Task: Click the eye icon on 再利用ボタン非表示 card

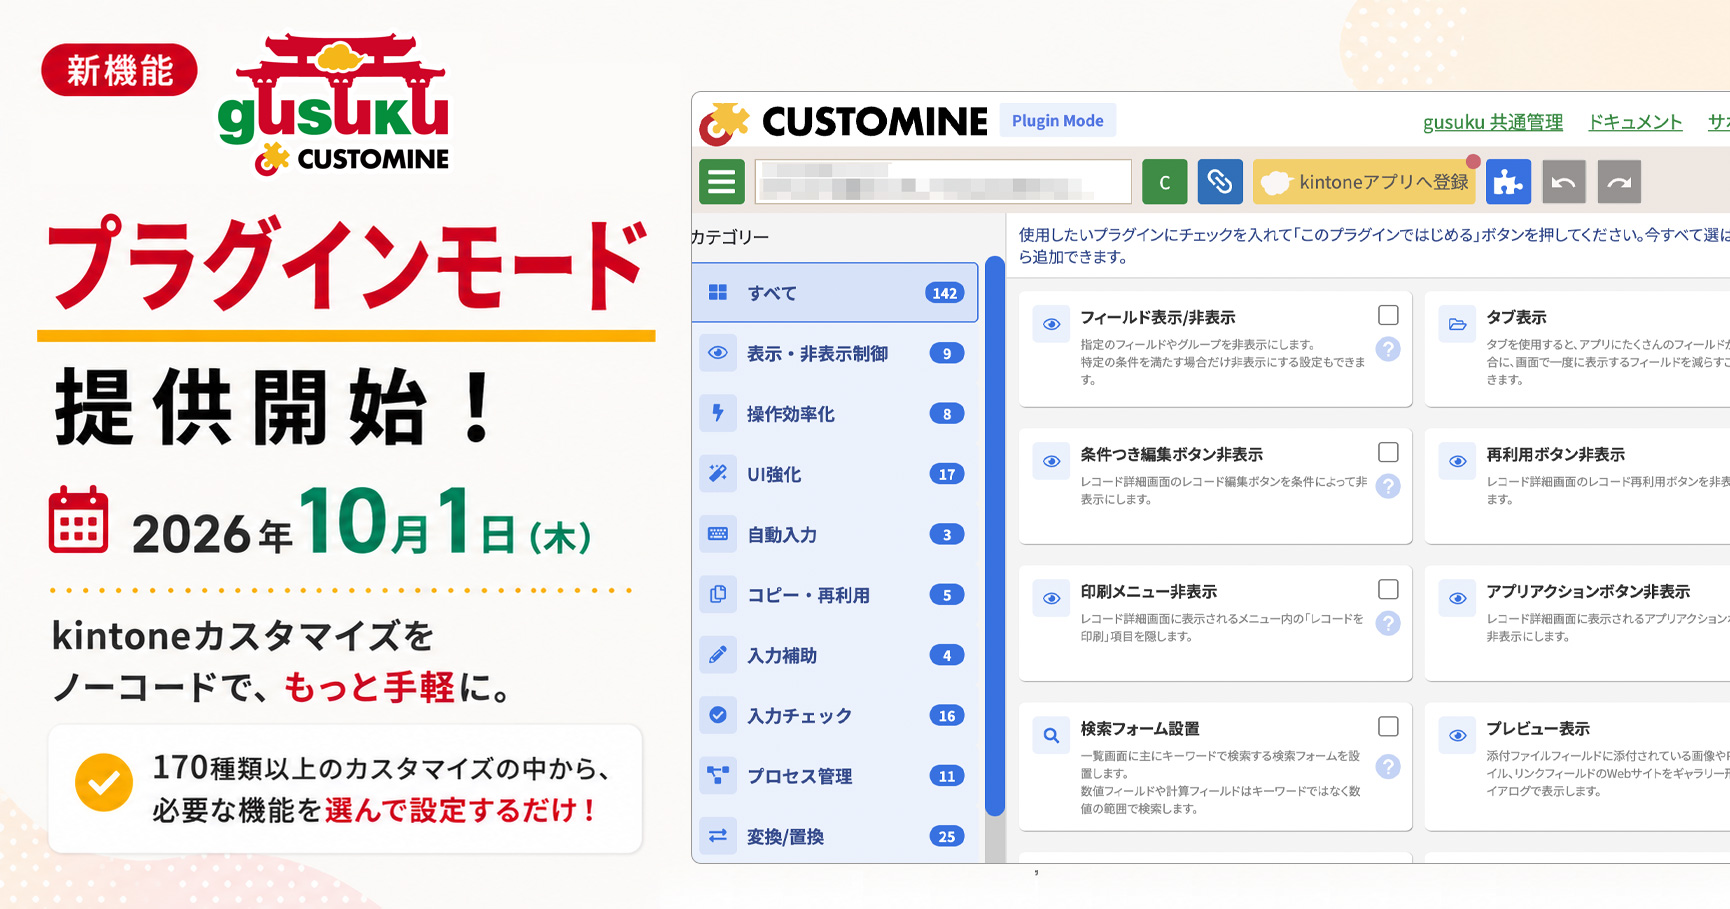Action: (1457, 461)
